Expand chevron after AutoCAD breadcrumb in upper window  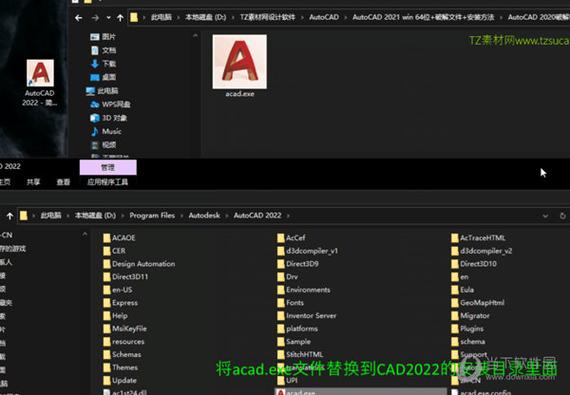click(x=346, y=17)
